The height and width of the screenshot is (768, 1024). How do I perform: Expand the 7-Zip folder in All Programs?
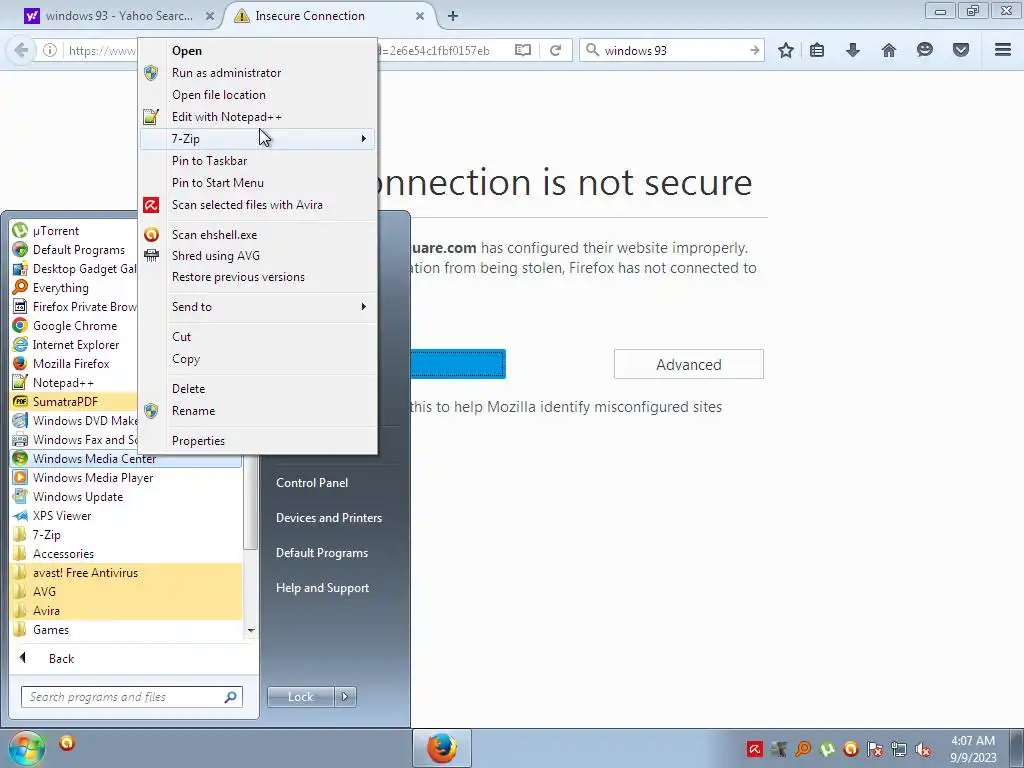[x=125, y=534]
